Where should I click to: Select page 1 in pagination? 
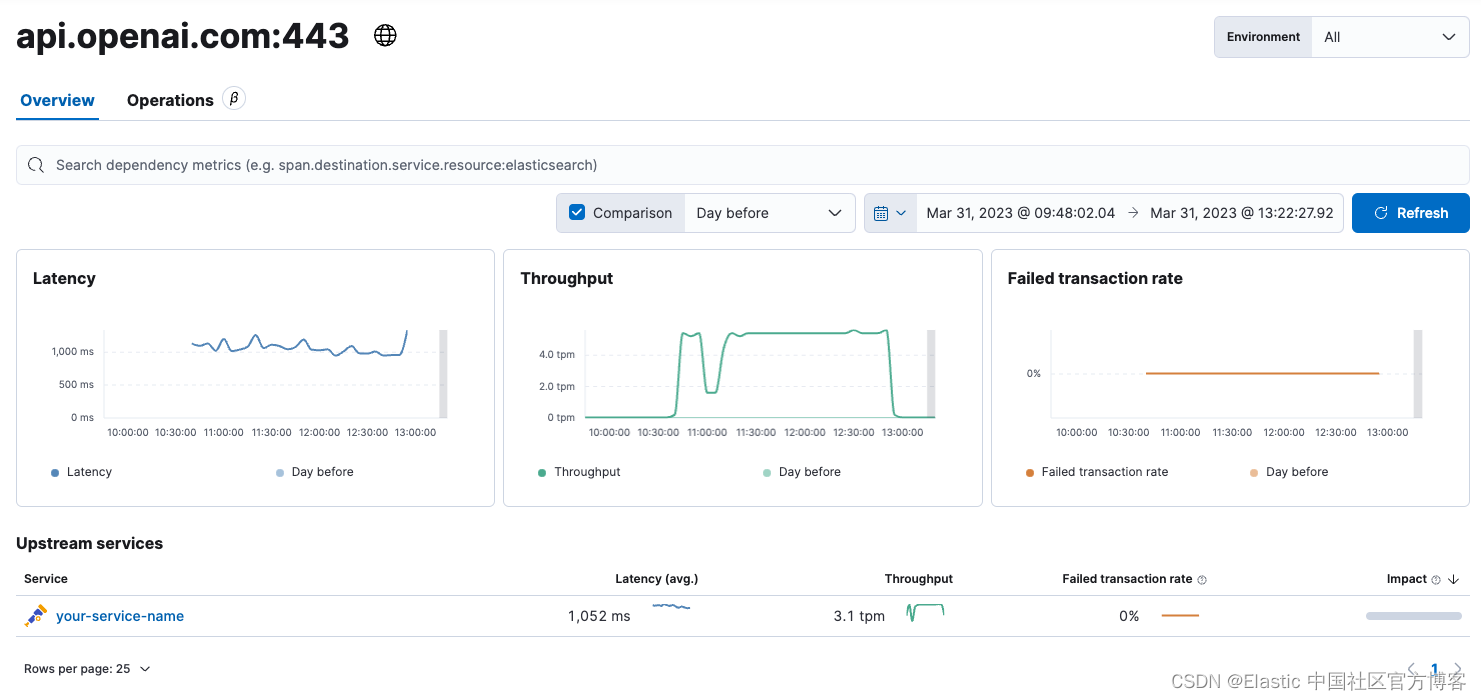click(x=1434, y=669)
